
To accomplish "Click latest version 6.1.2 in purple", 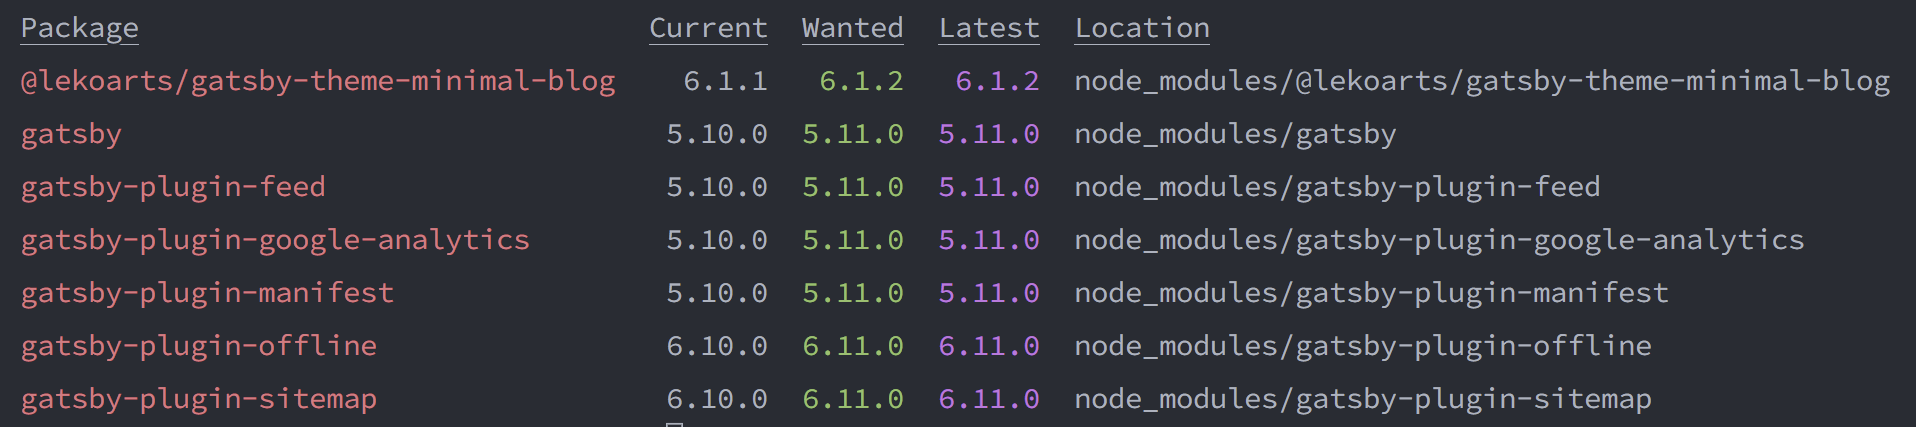I will pos(998,81).
